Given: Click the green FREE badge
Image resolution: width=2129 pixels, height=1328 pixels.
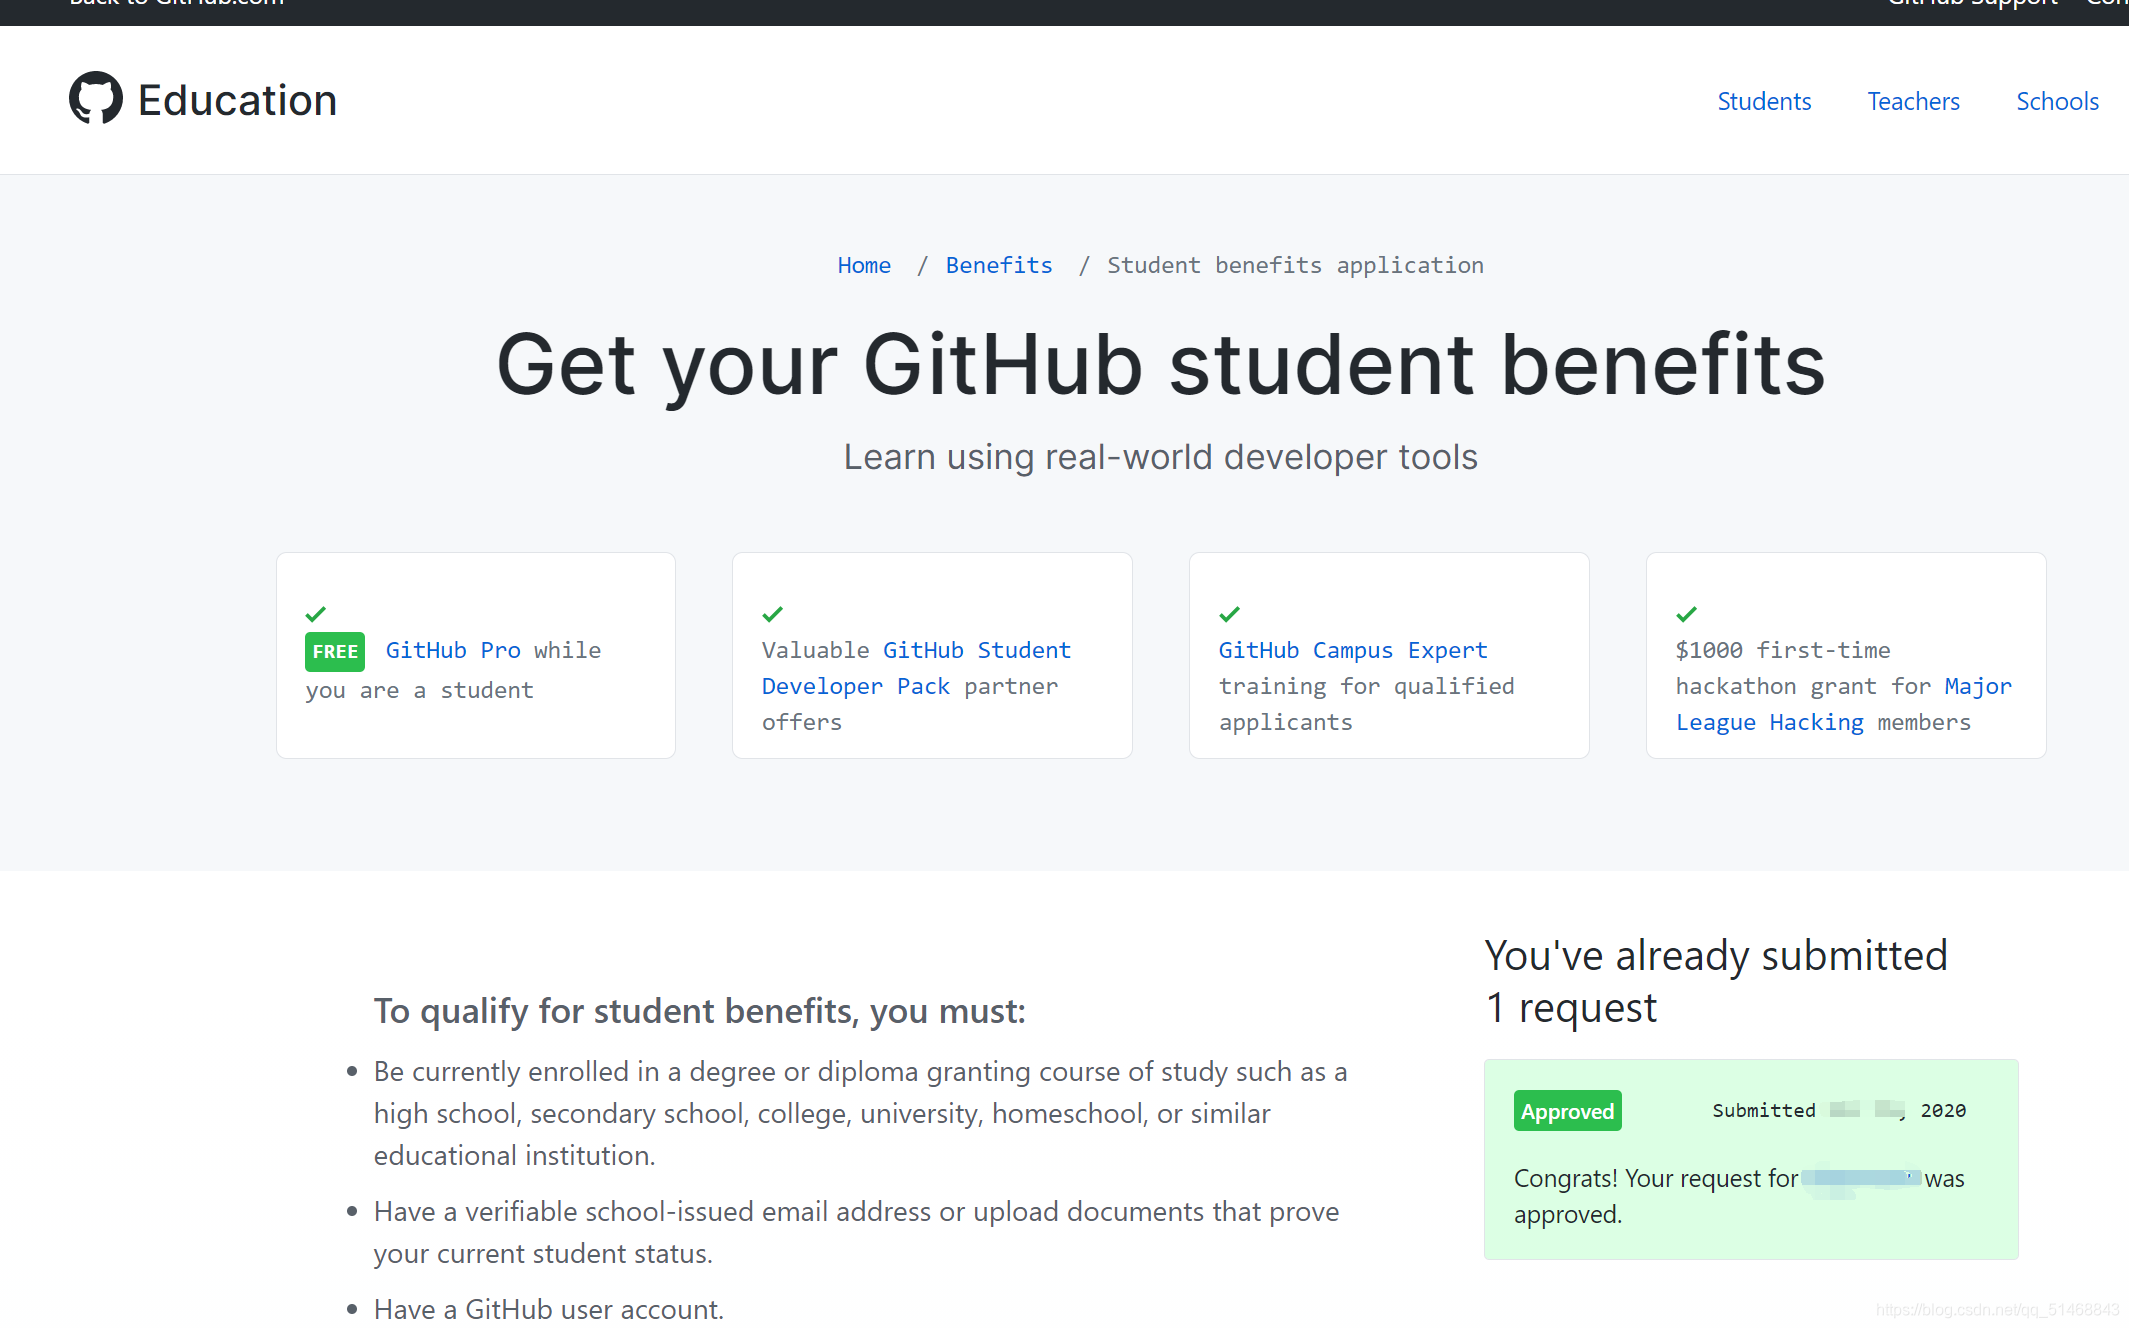Looking at the screenshot, I should click(334, 652).
